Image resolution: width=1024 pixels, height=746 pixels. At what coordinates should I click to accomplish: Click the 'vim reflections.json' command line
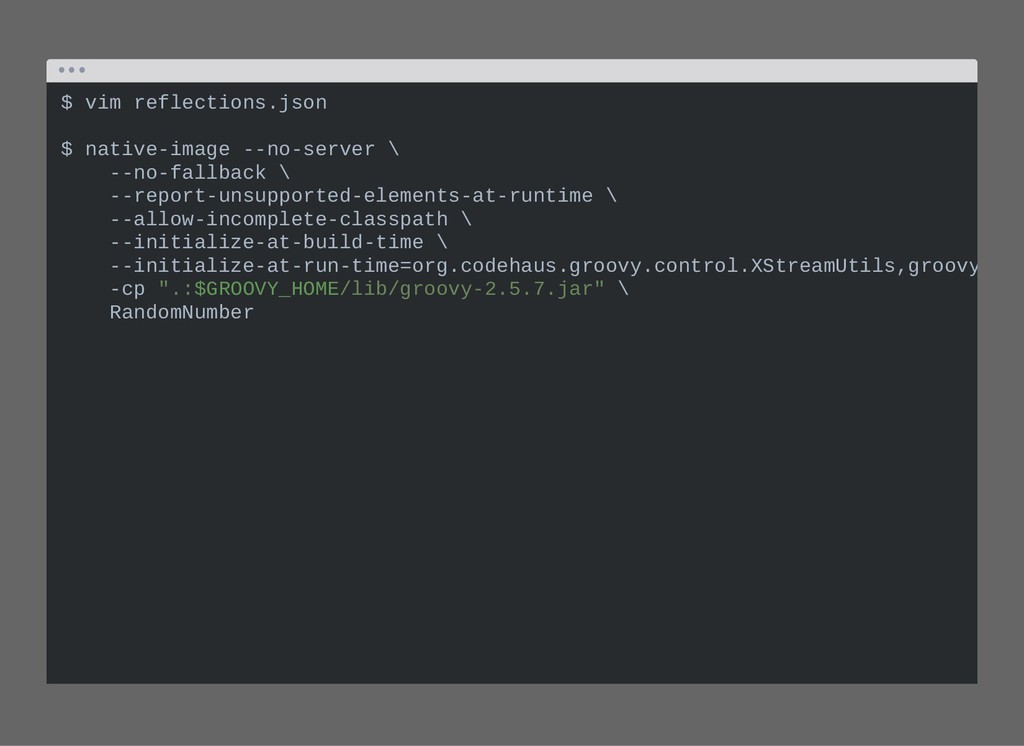194,103
